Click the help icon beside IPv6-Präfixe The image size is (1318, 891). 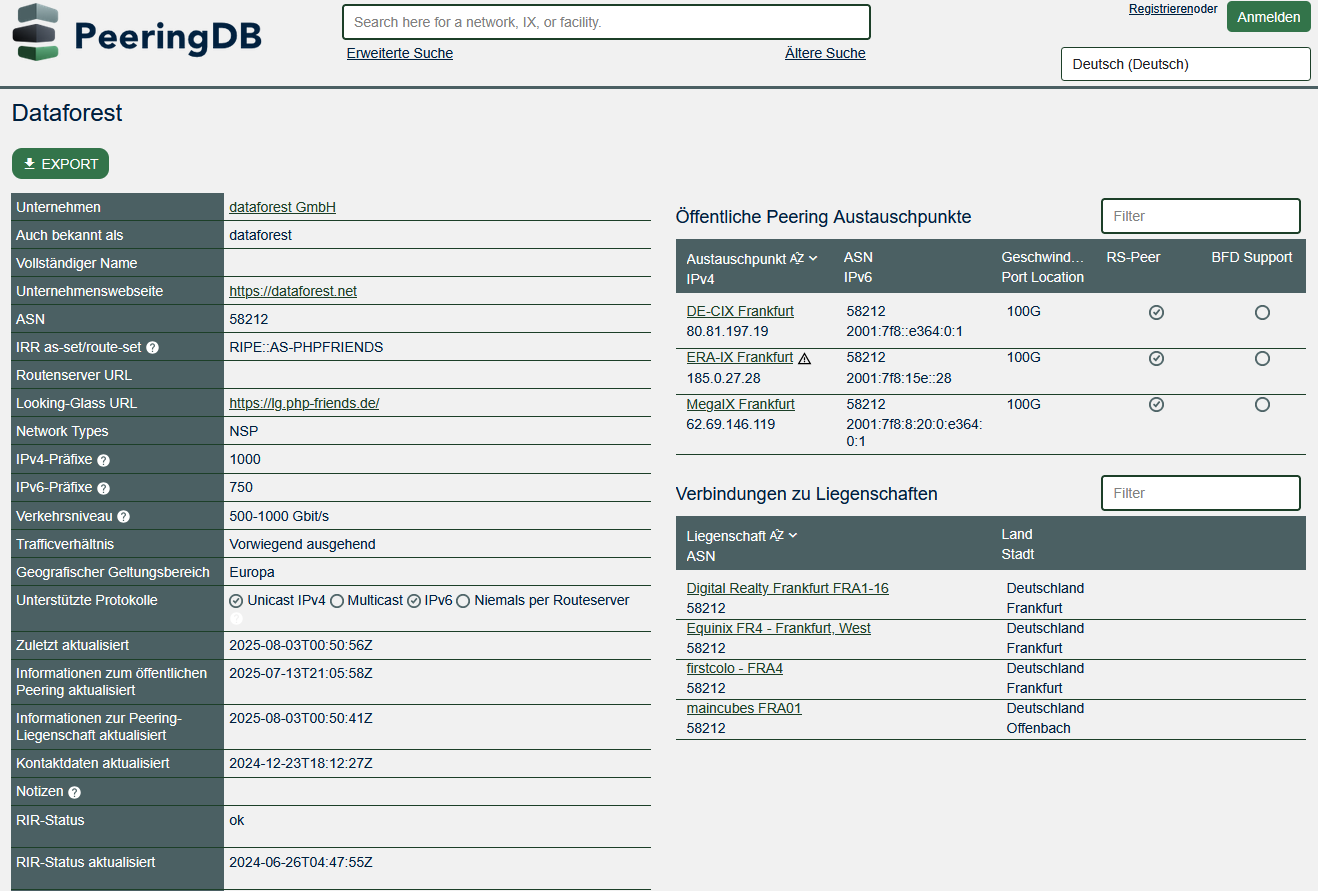pyautogui.click(x=104, y=487)
